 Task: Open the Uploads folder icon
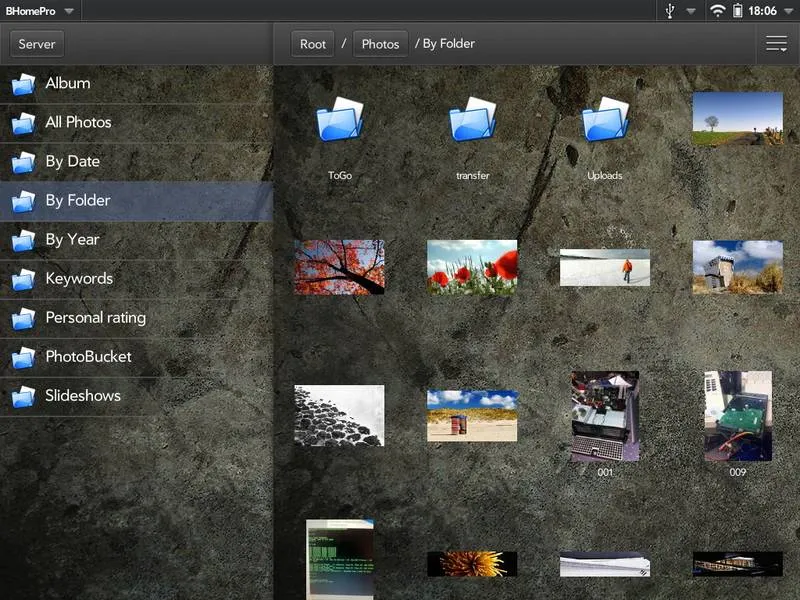point(605,121)
